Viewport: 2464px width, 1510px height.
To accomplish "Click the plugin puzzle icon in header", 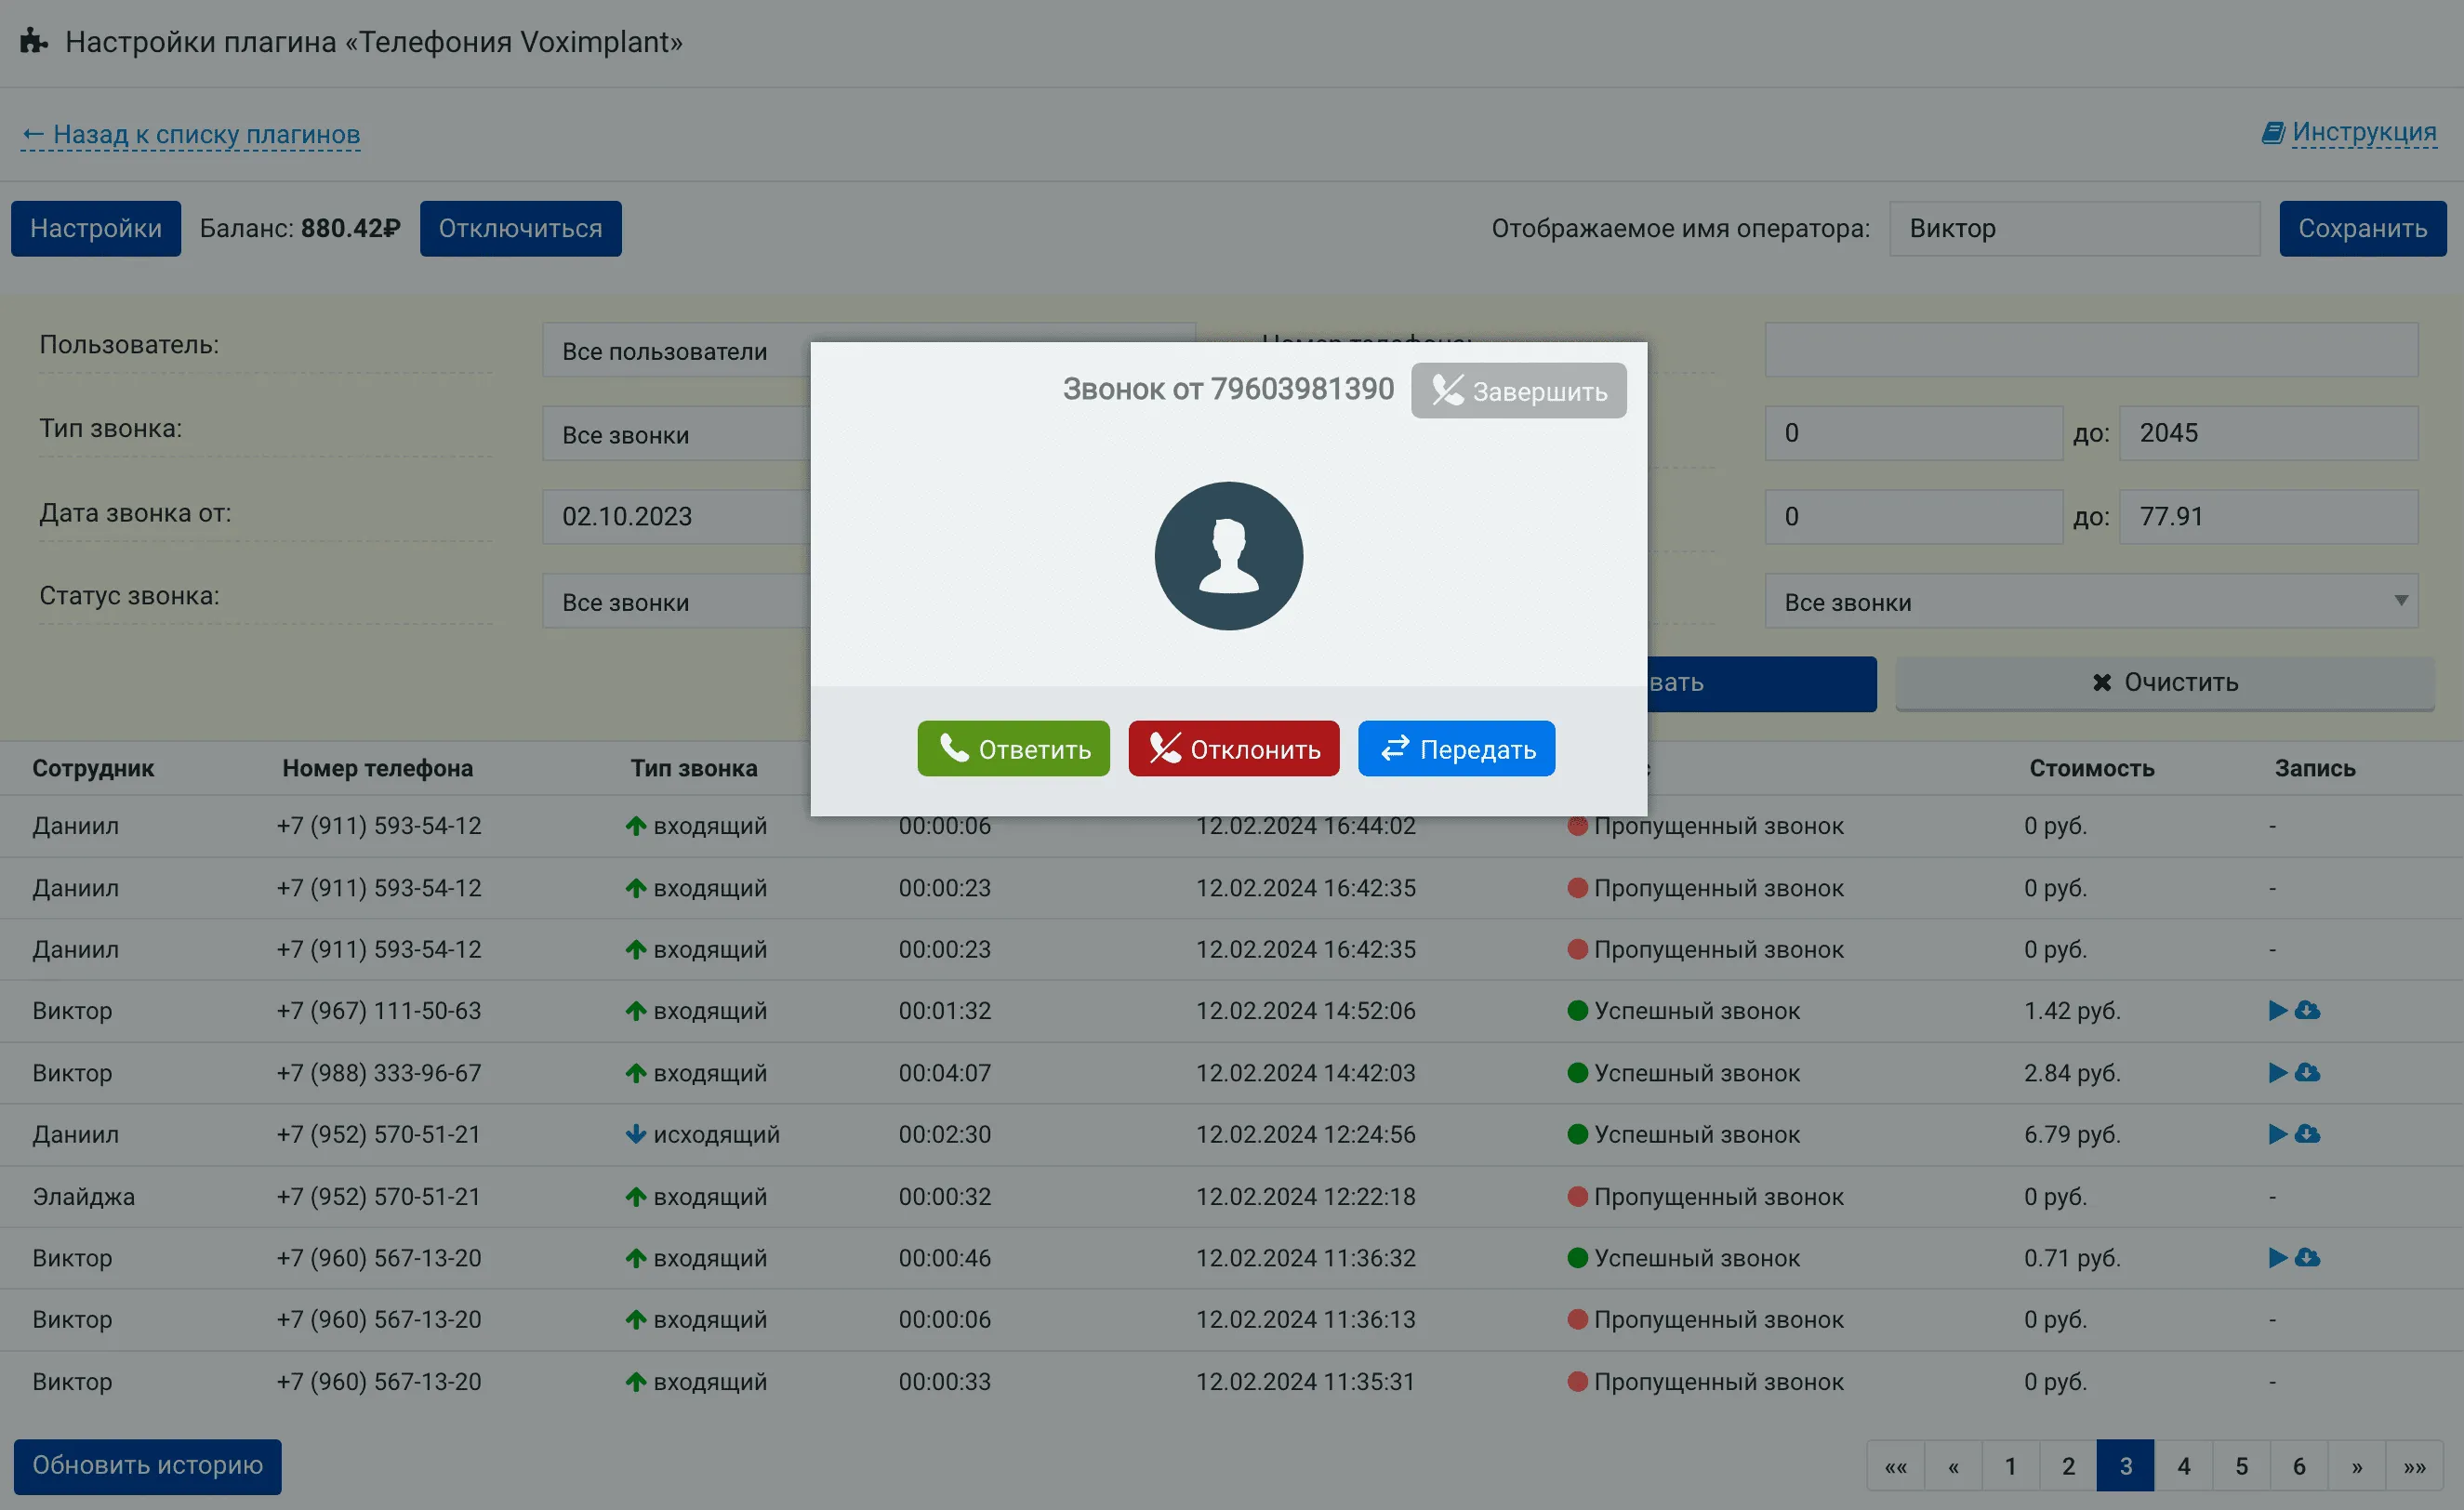I will coord(34,41).
